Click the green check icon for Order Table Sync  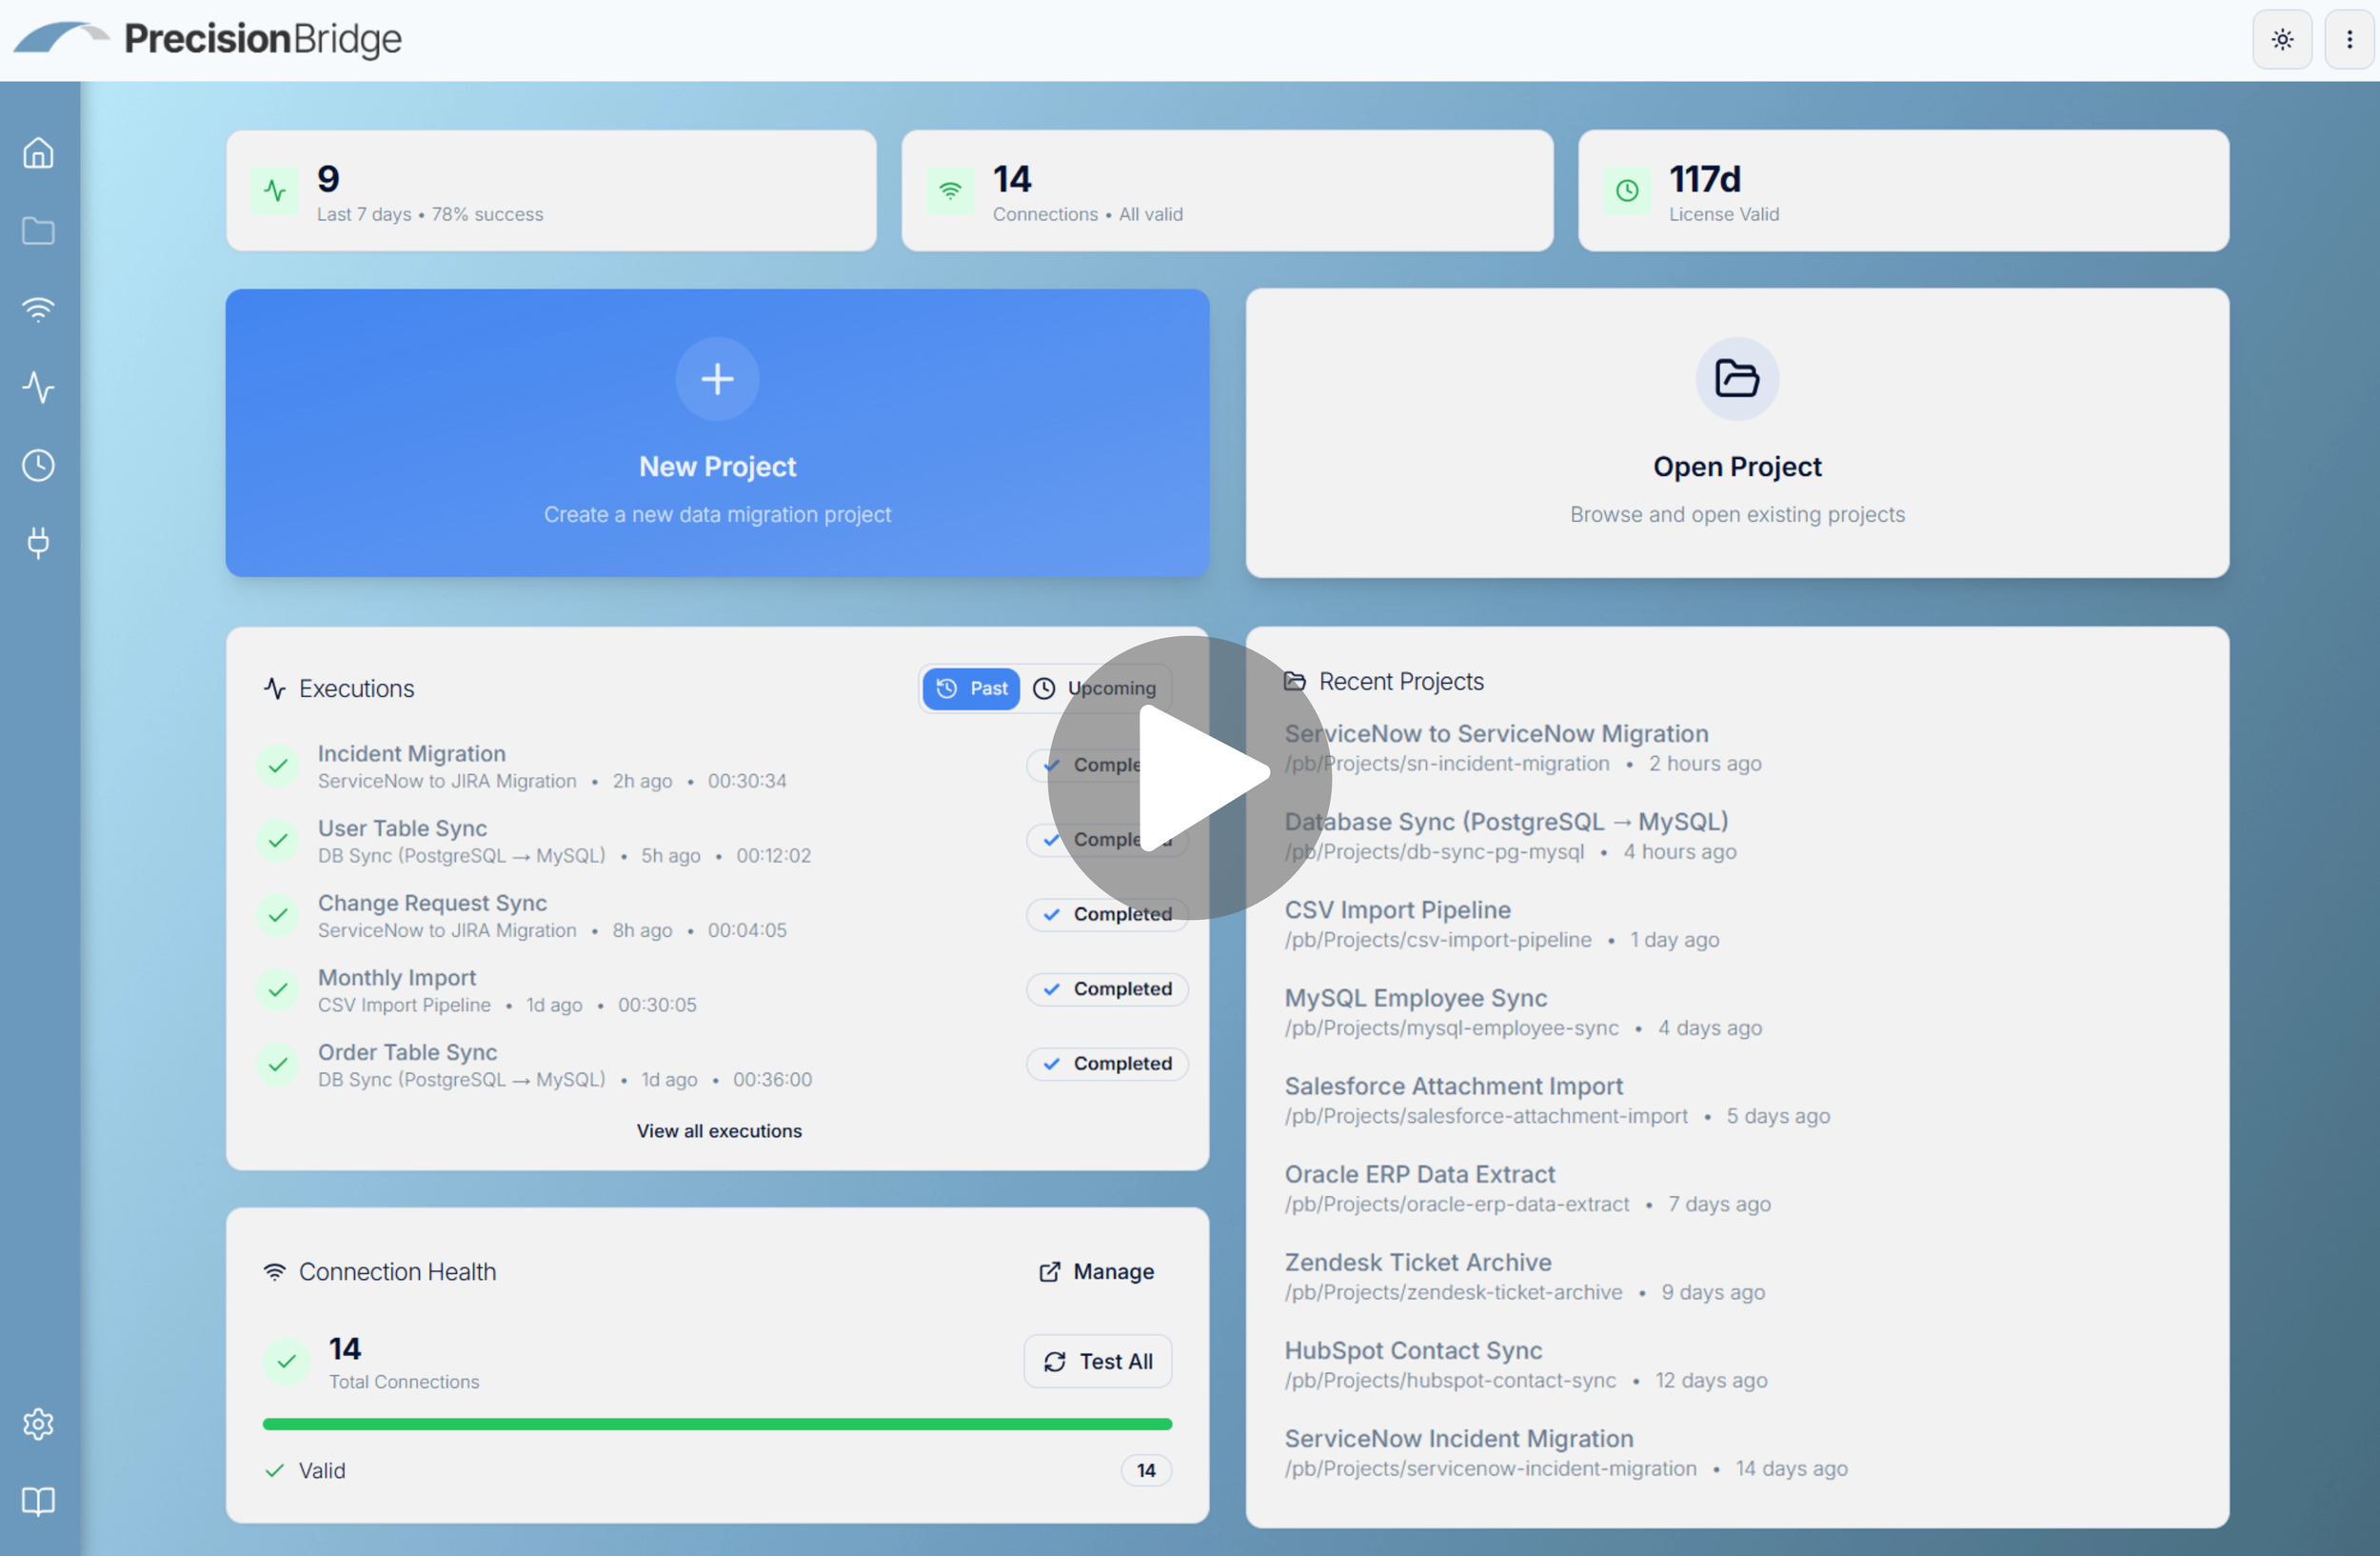click(x=278, y=1065)
